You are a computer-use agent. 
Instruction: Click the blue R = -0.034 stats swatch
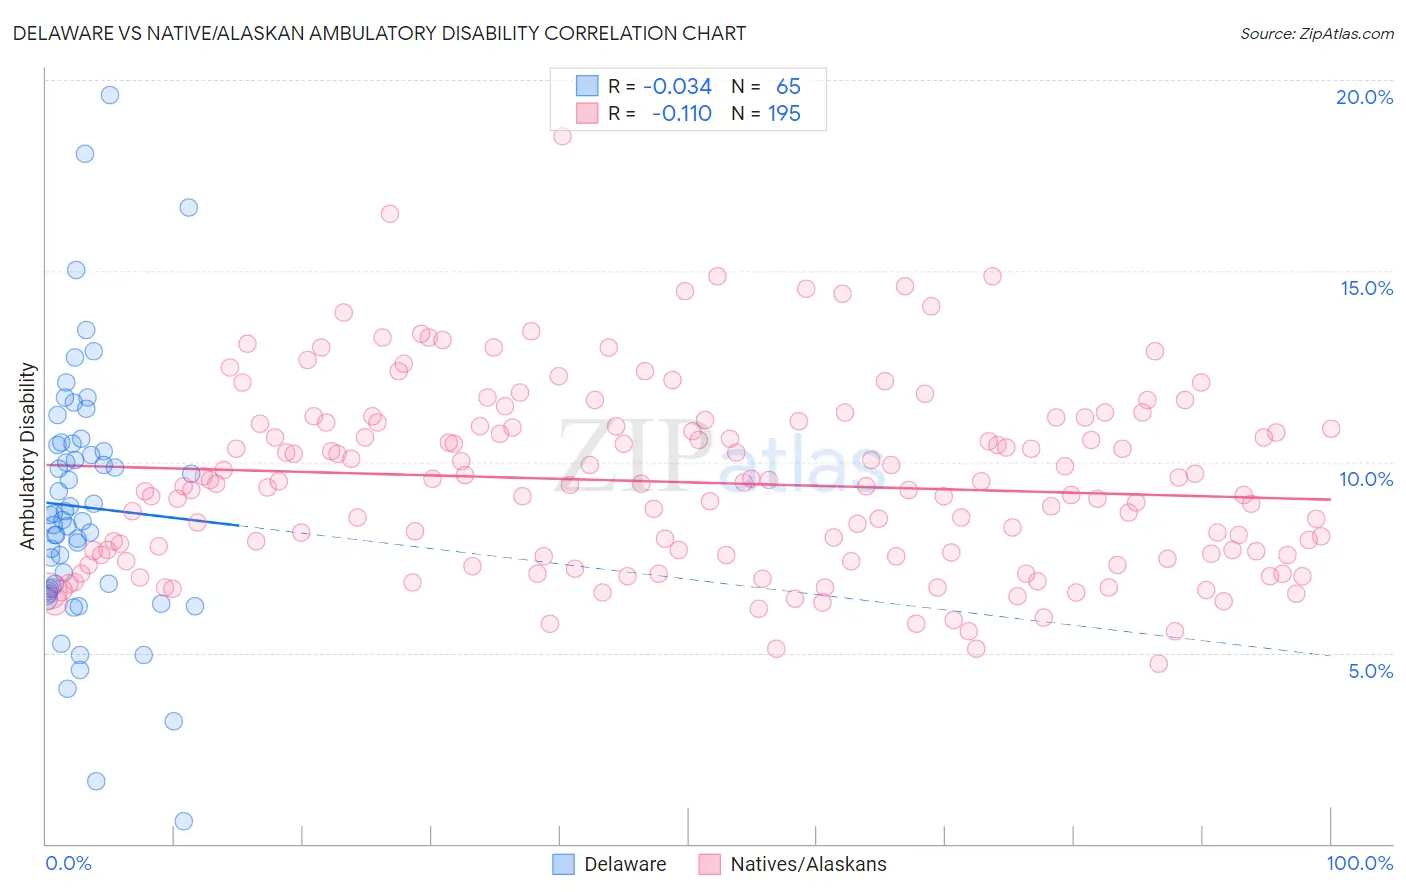coord(586,86)
